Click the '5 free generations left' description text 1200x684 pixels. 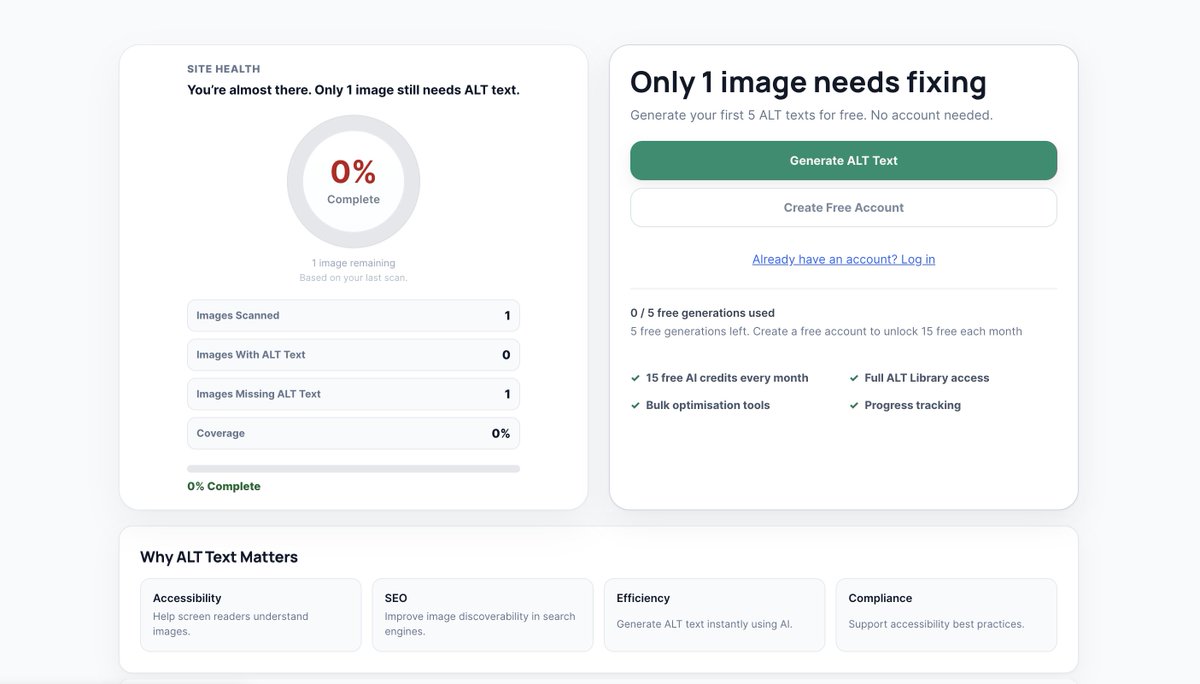[x=826, y=331]
